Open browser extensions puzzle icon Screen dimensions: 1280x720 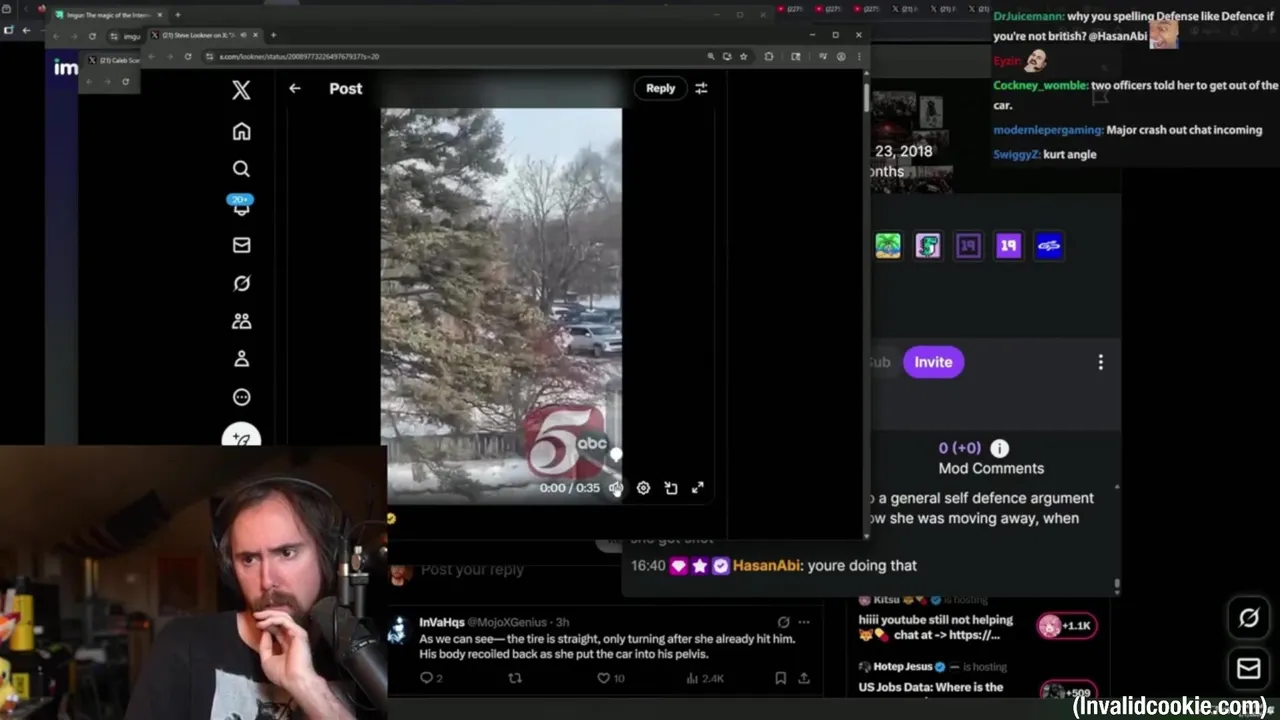click(x=768, y=57)
